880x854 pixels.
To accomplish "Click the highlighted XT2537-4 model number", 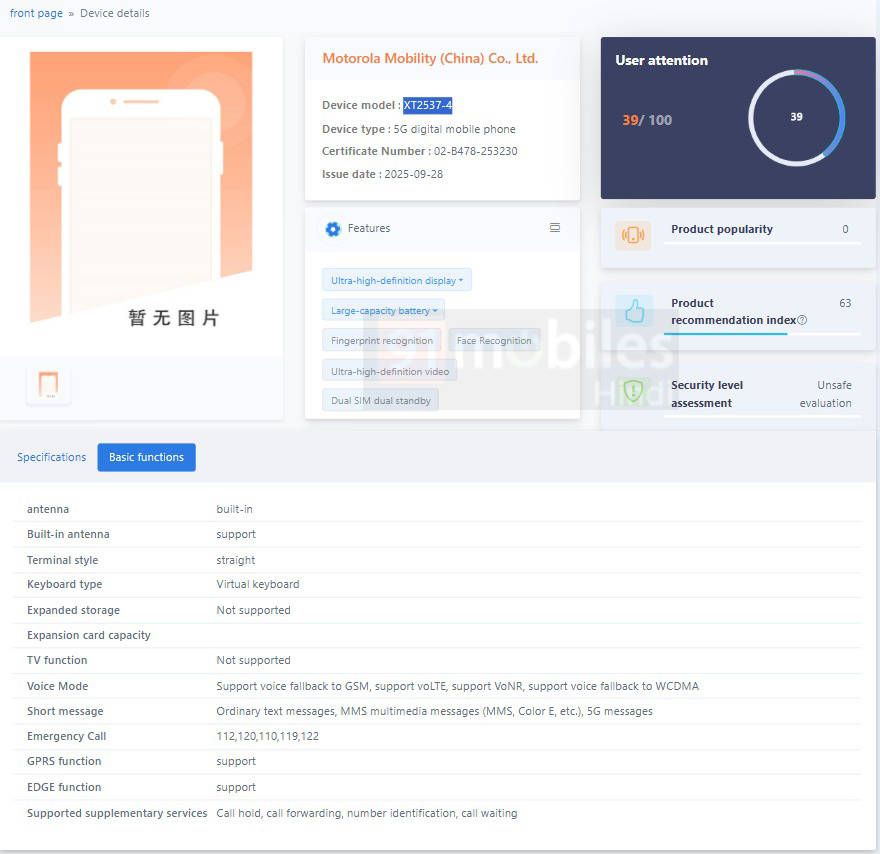I will pyautogui.click(x=428, y=105).
